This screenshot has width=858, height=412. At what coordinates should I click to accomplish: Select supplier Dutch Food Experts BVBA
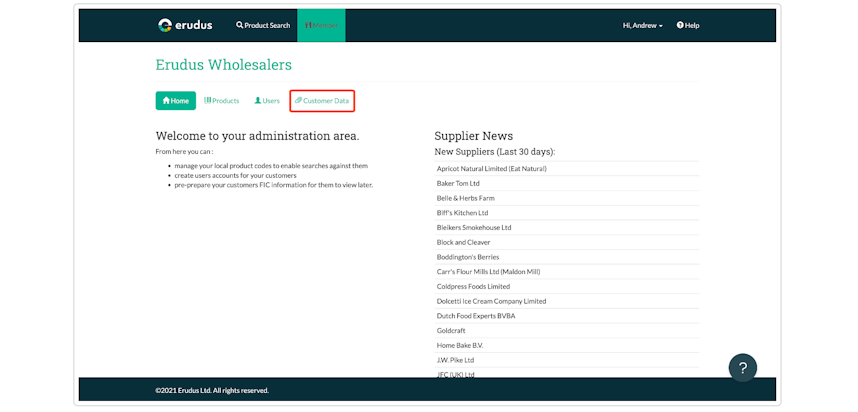coord(566,316)
